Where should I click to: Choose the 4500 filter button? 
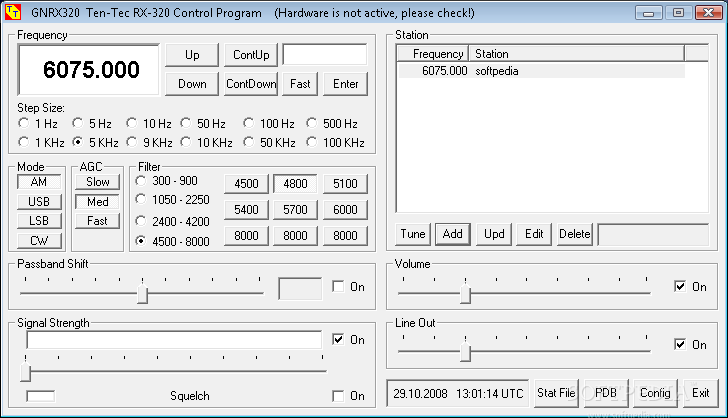246,184
